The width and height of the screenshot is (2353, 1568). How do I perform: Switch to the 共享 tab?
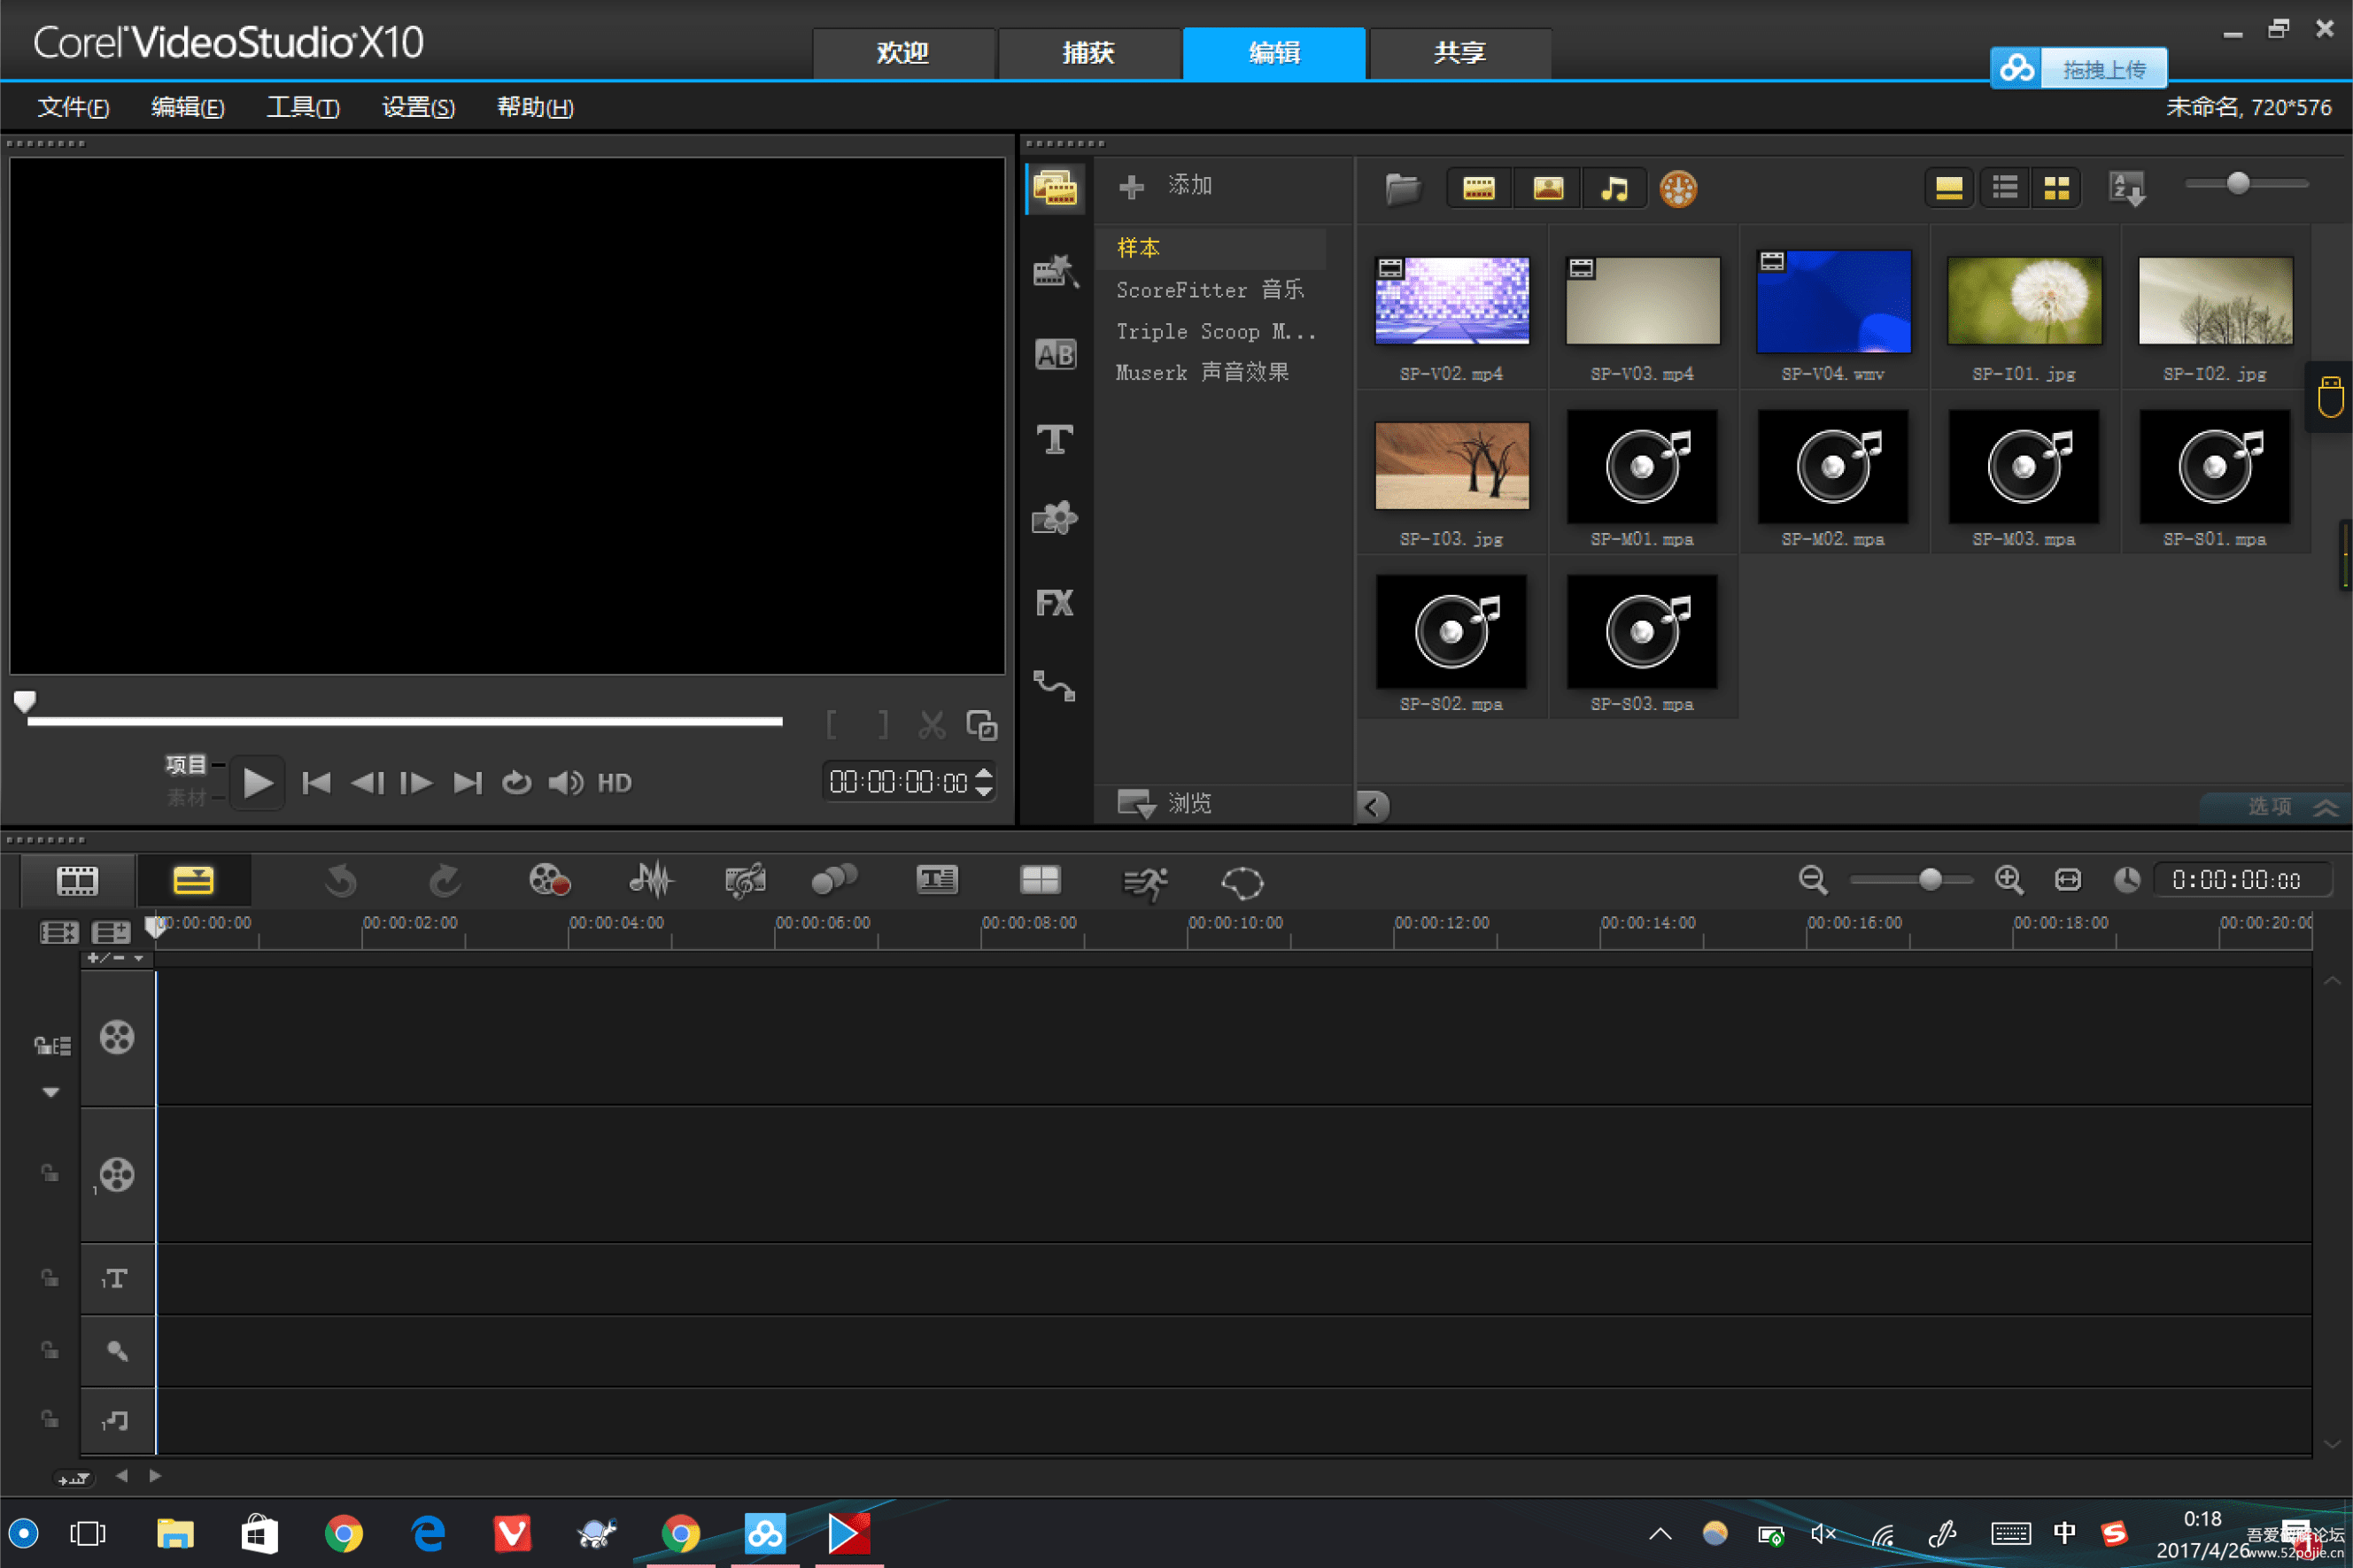coord(1460,52)
